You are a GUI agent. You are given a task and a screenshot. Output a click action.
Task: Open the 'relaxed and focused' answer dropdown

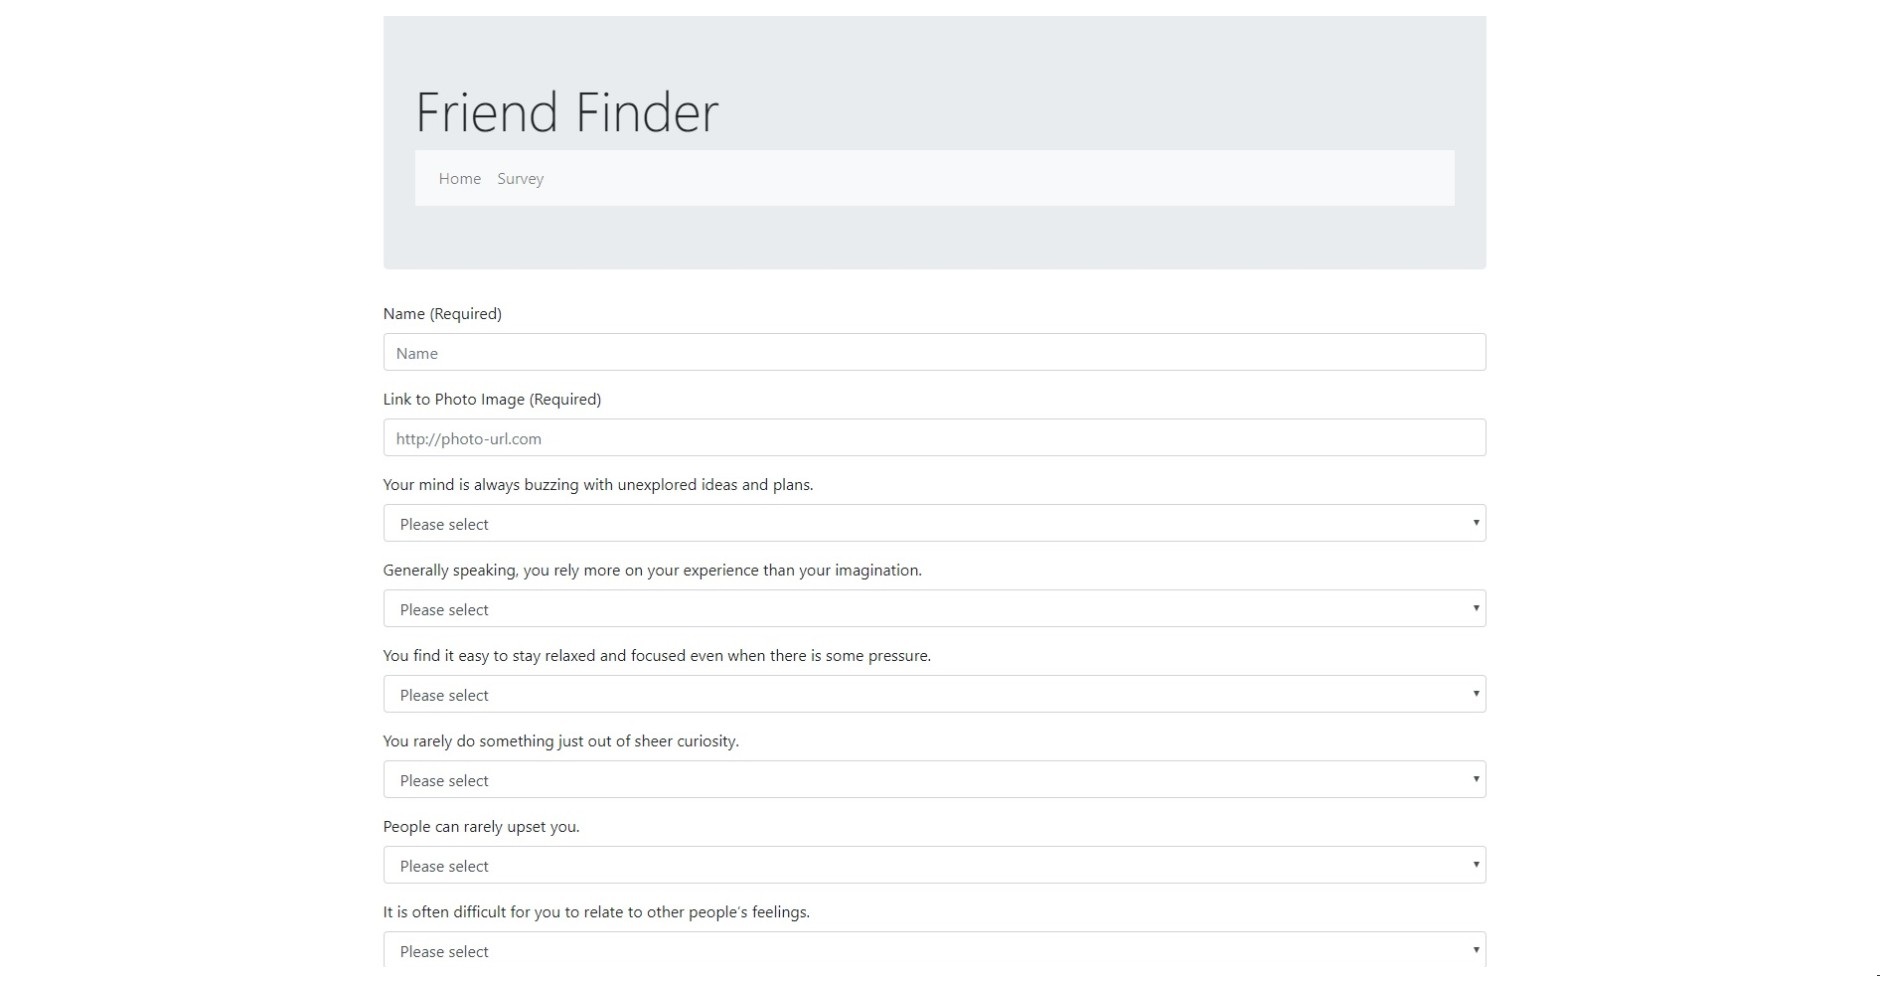click(933, 695)
